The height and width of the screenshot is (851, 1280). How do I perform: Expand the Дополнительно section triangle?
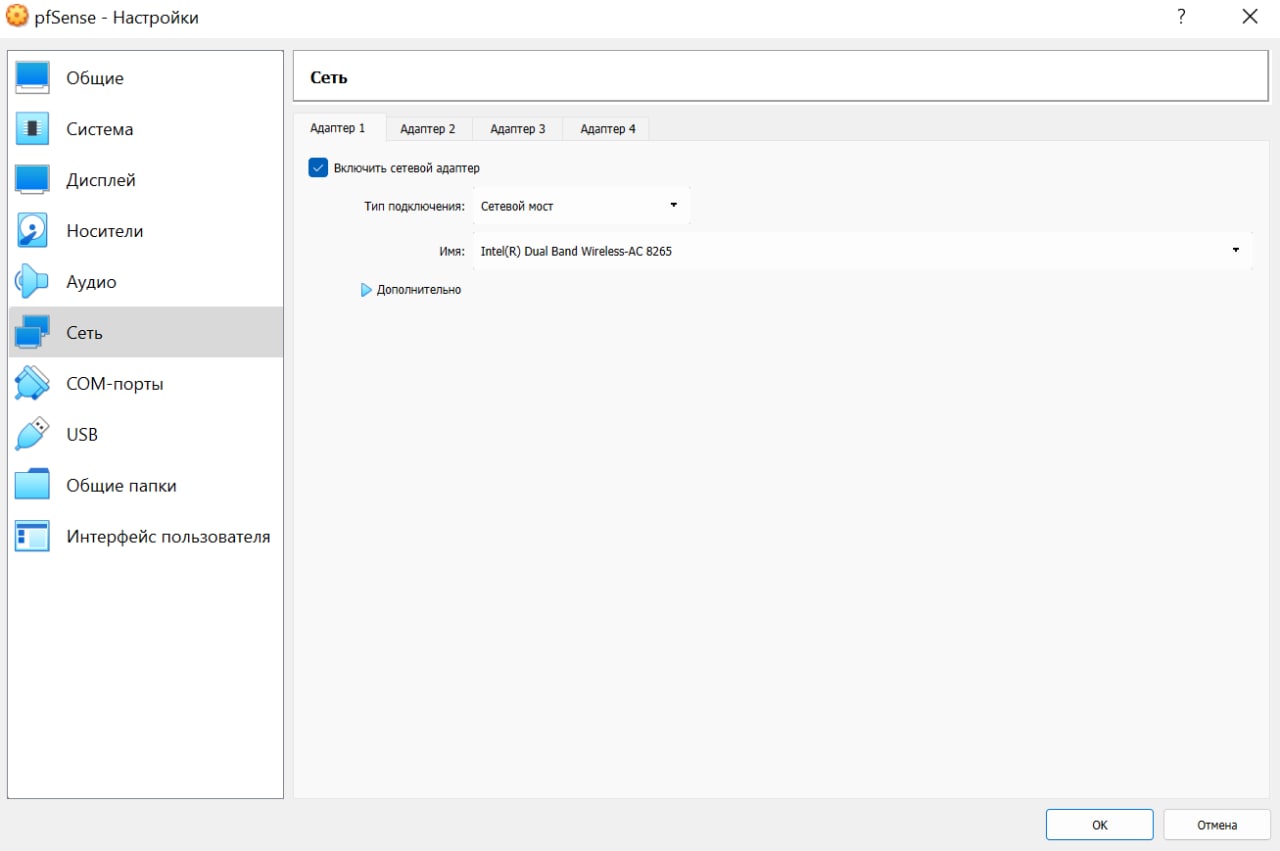[366, 290]
